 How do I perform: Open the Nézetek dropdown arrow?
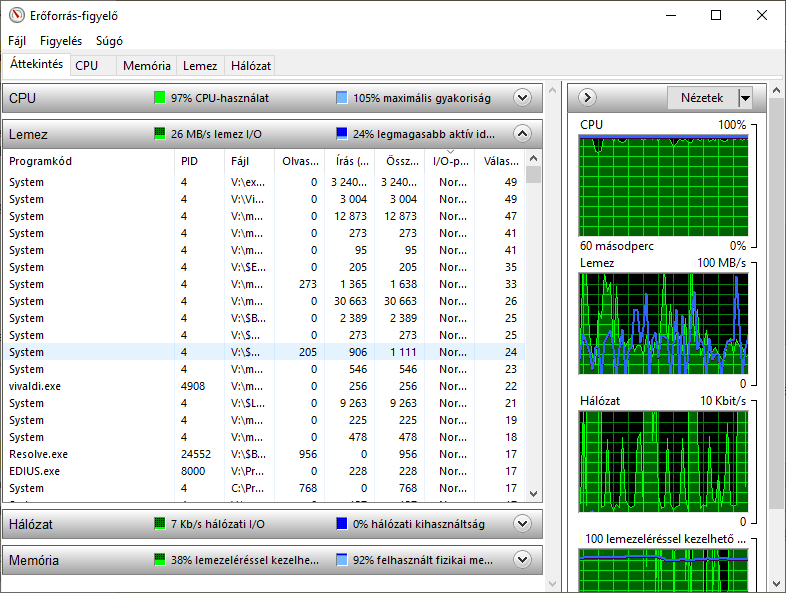pos(745,98)
